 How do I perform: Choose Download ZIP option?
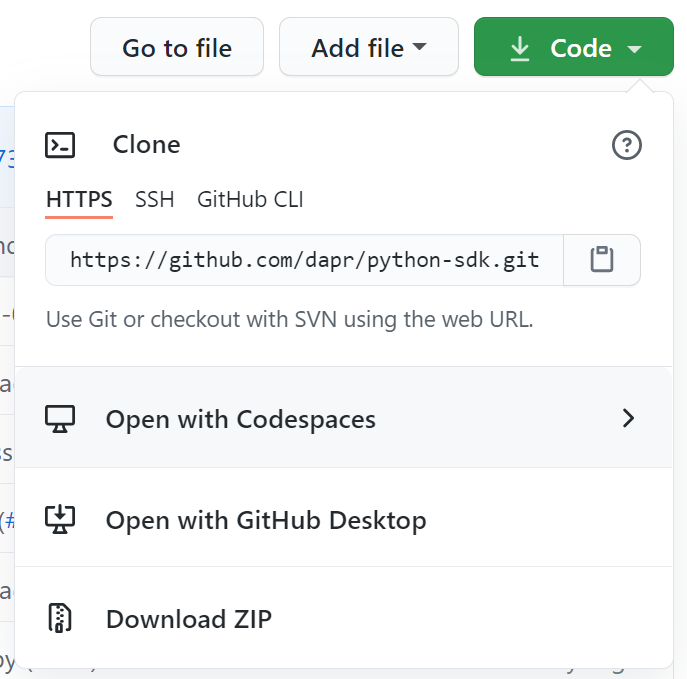click(x=189, y=619)
